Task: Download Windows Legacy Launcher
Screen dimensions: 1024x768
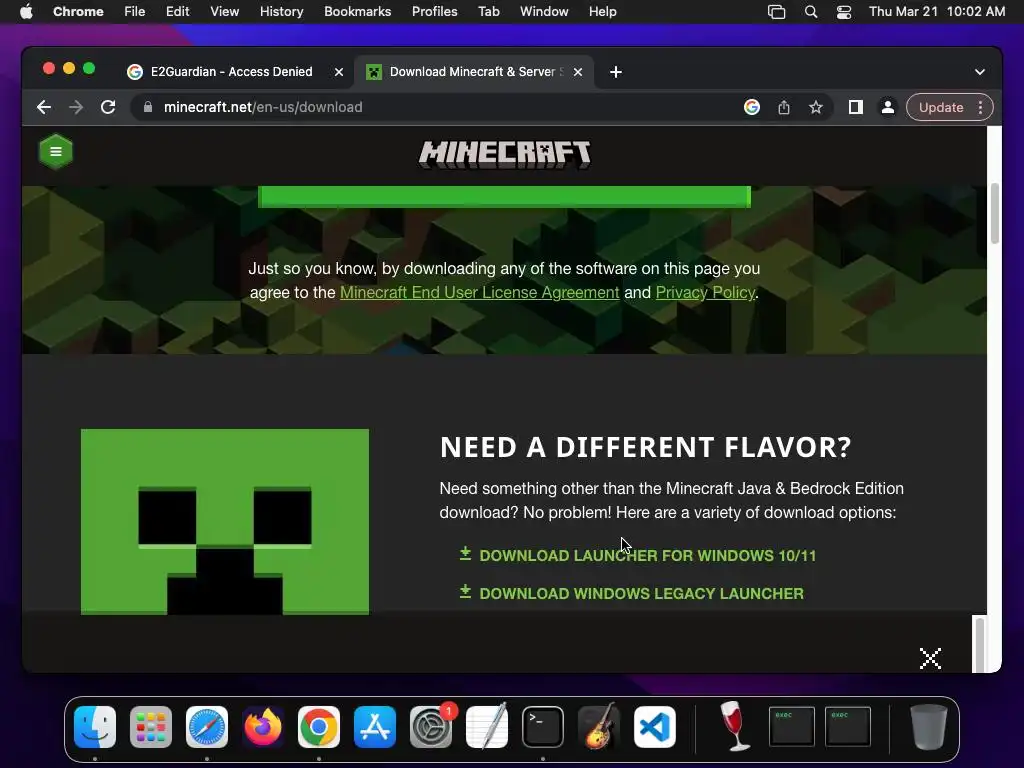Action: pos(641,594)
